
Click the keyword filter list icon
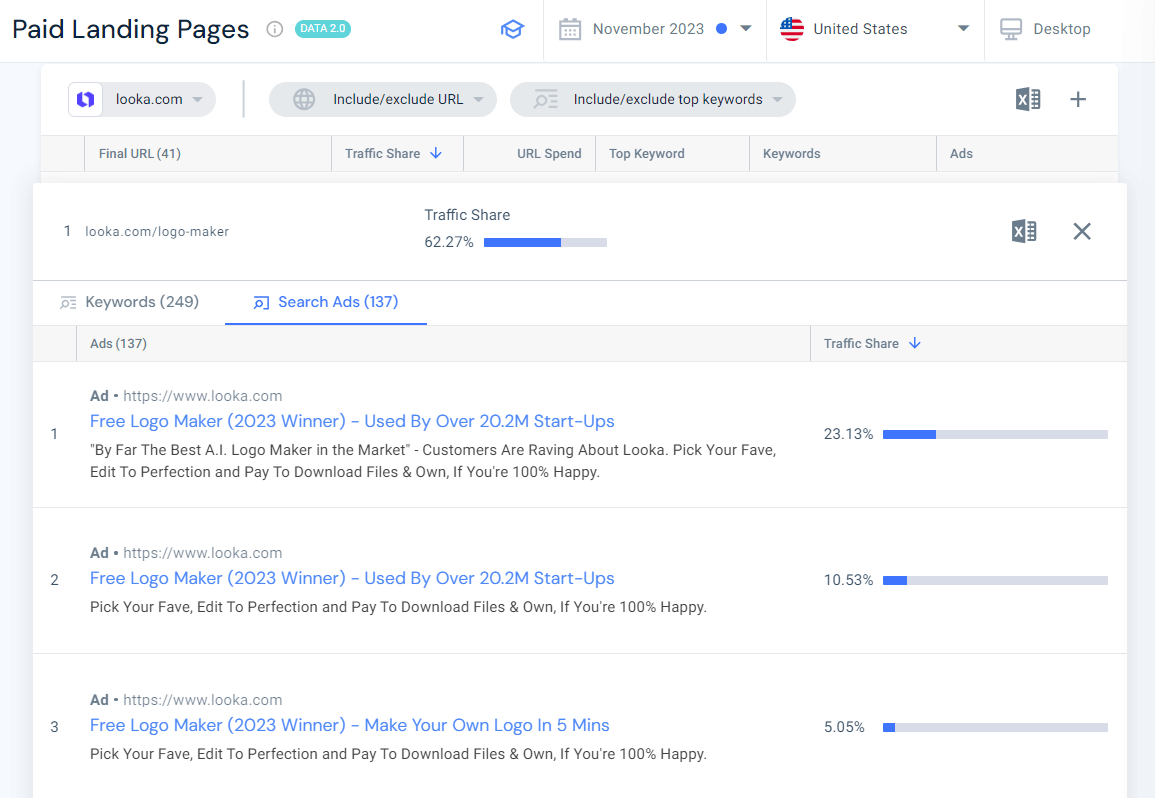(x=546, y=99)
